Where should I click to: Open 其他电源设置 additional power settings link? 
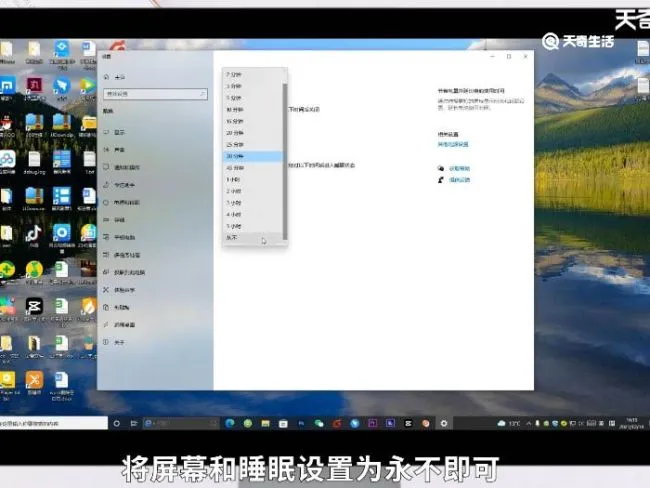coord(453,145)
